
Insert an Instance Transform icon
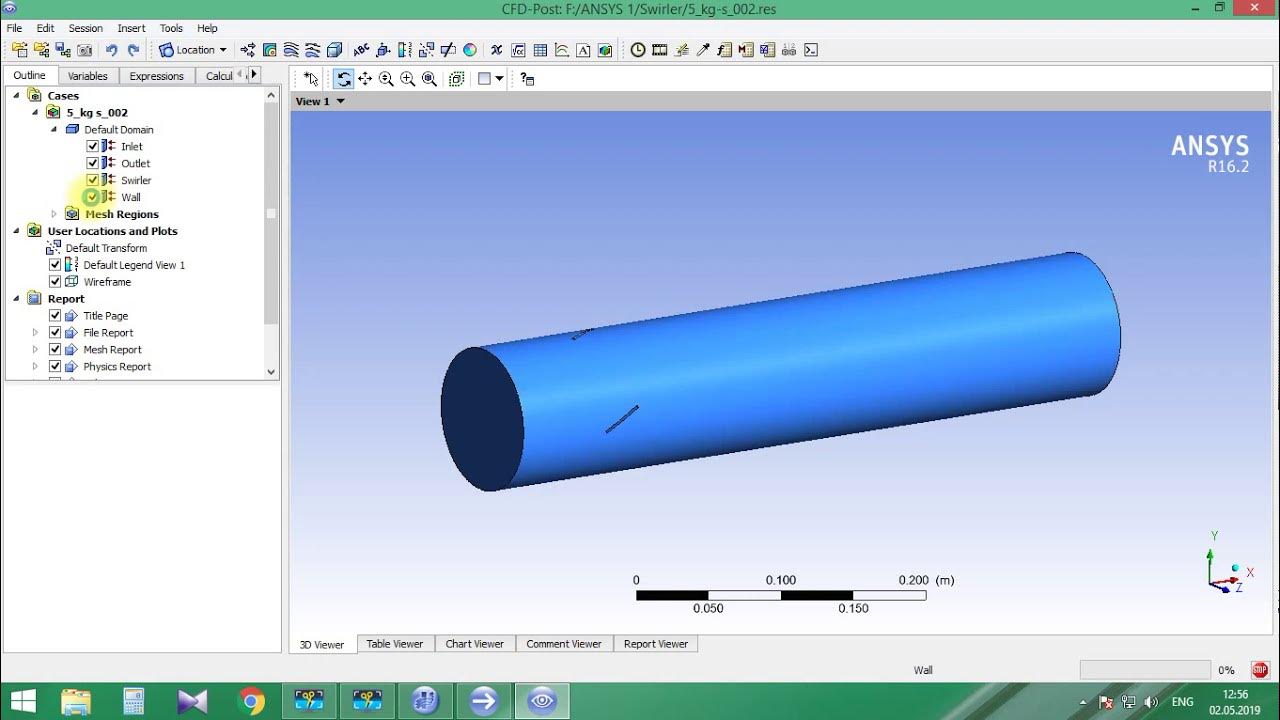click(426, 50)
